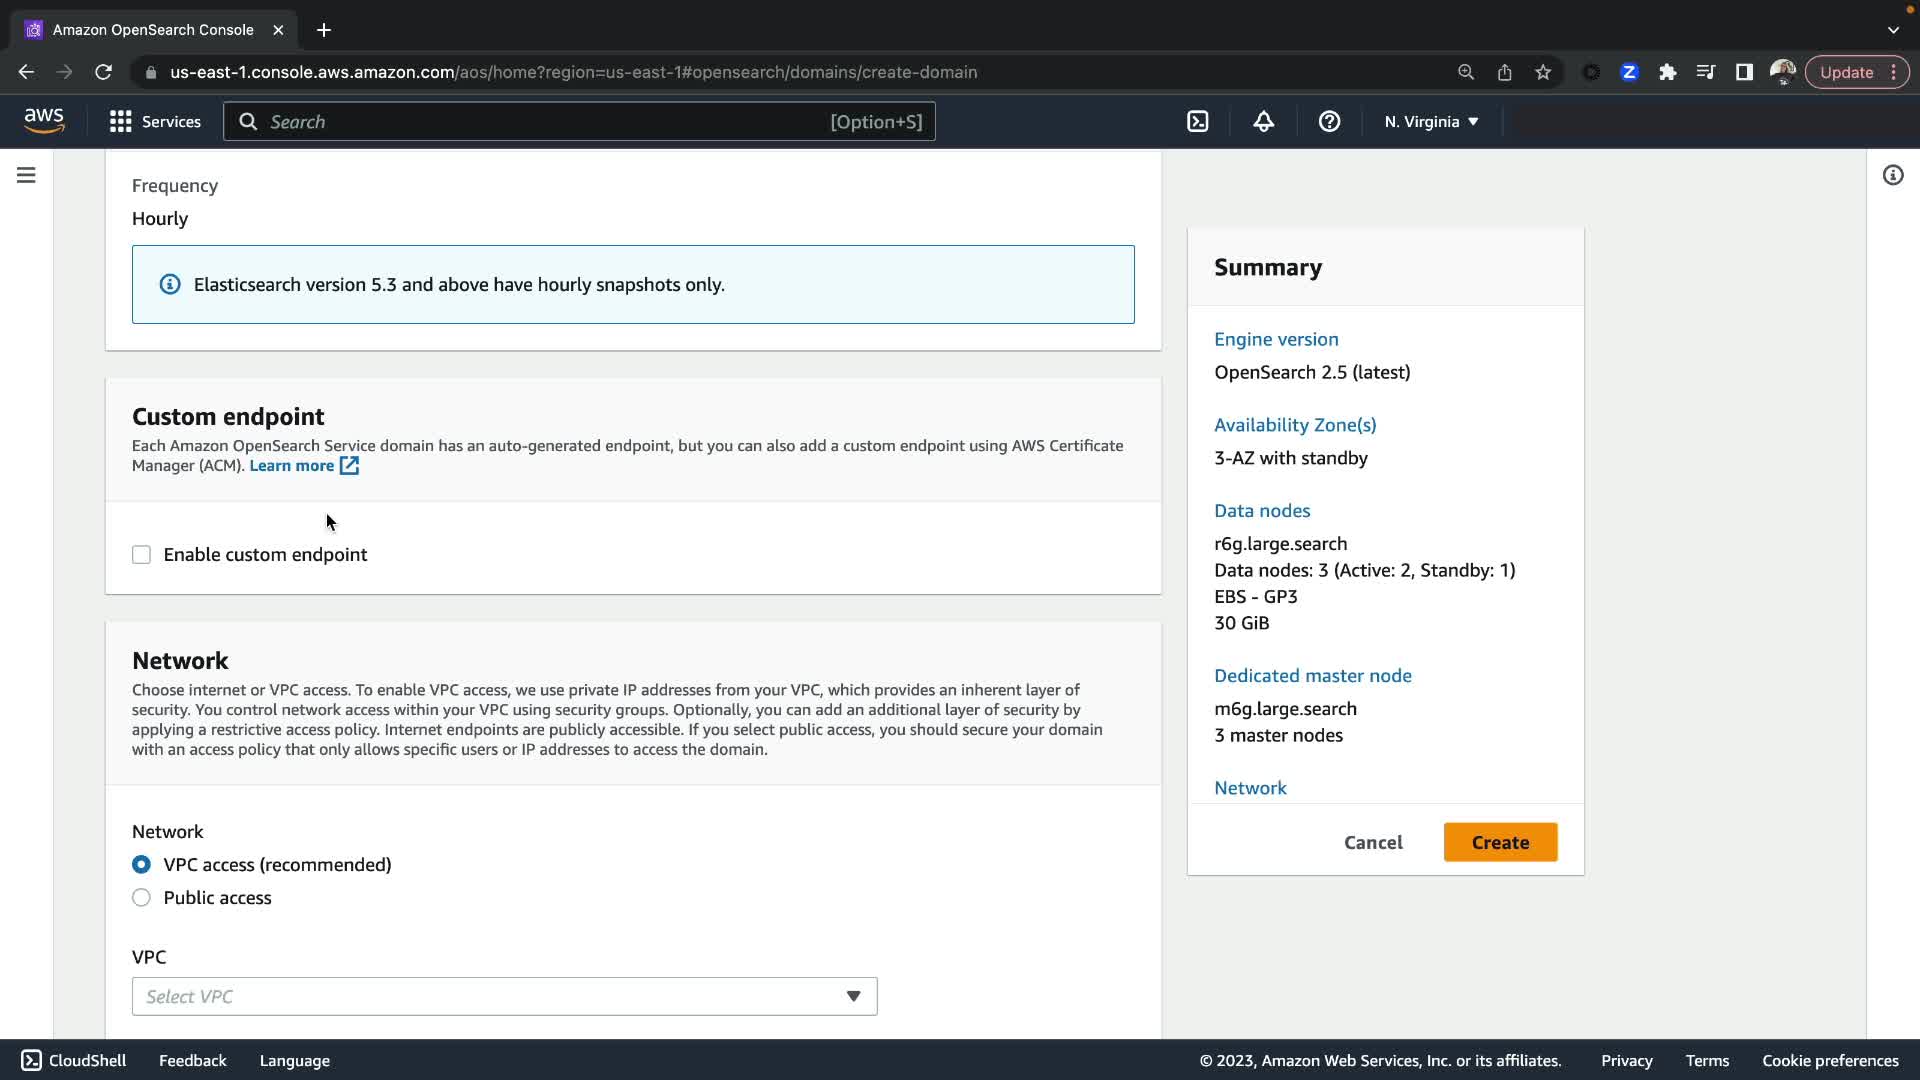
Task: Open the notifications bell
Action: (x=1263, y=122)
